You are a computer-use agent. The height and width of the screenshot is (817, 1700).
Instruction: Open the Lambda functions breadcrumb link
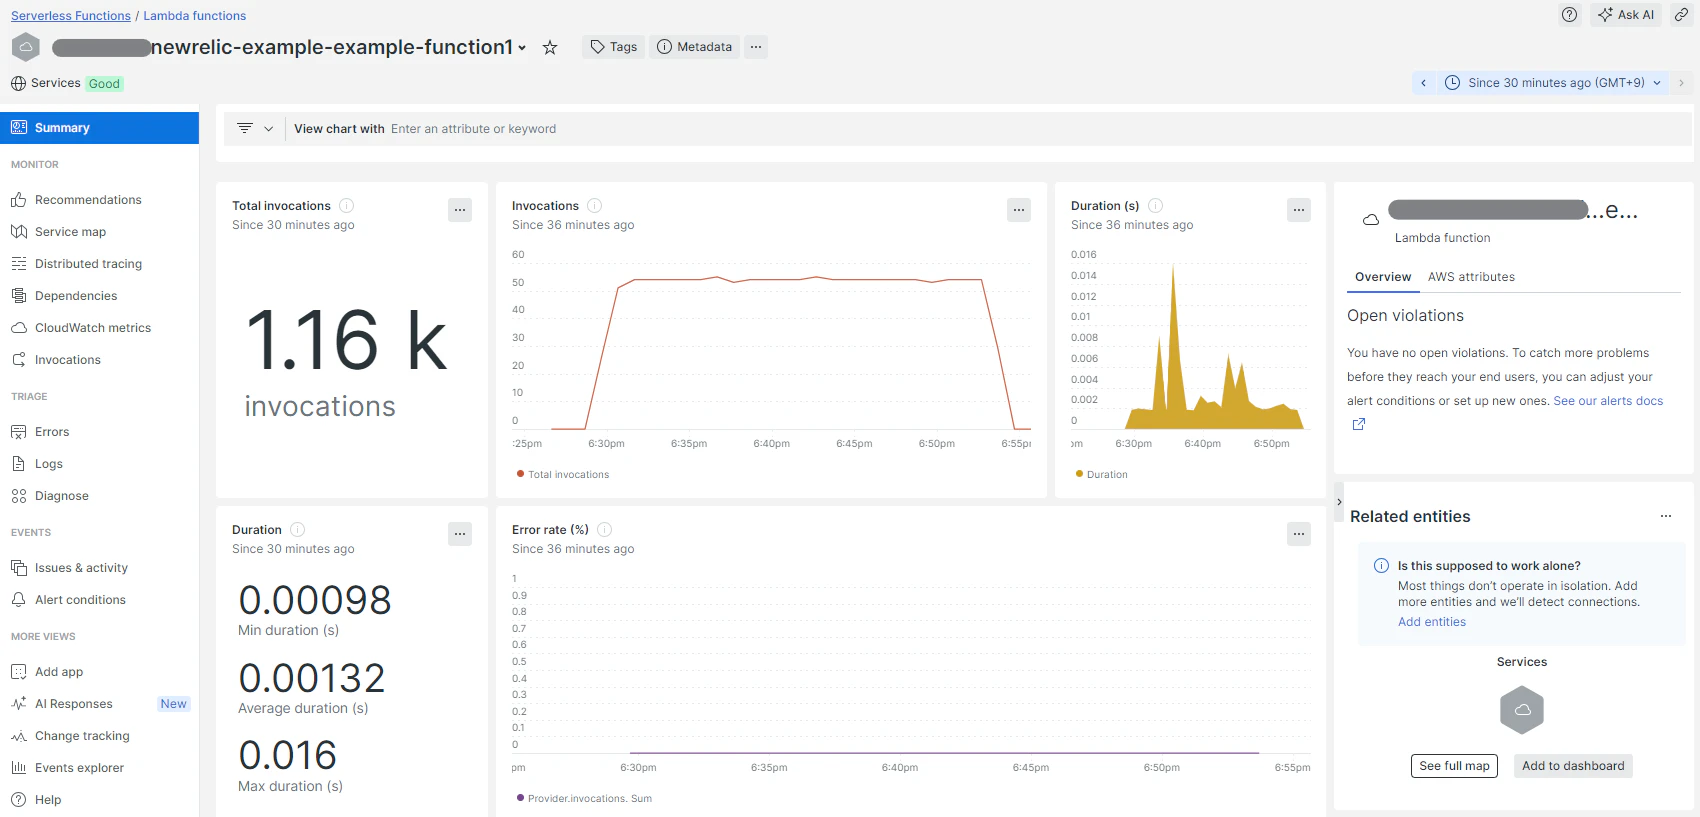click(195, 16)
